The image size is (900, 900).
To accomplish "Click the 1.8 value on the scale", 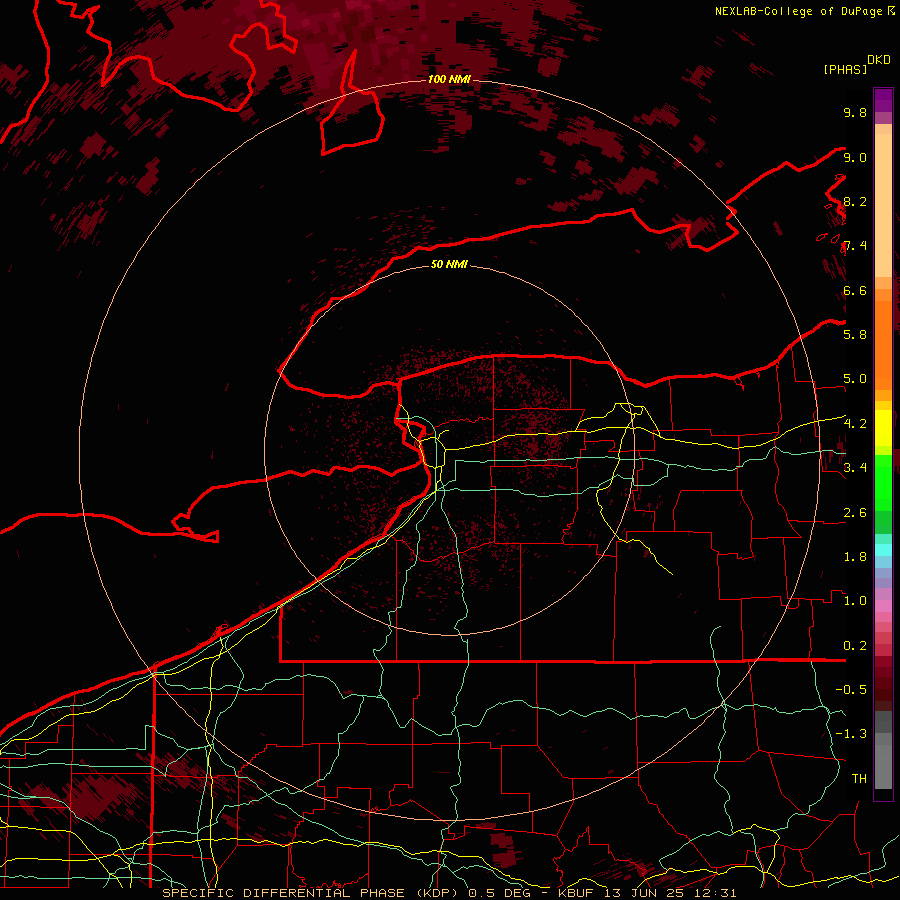I will coord(855,556).
